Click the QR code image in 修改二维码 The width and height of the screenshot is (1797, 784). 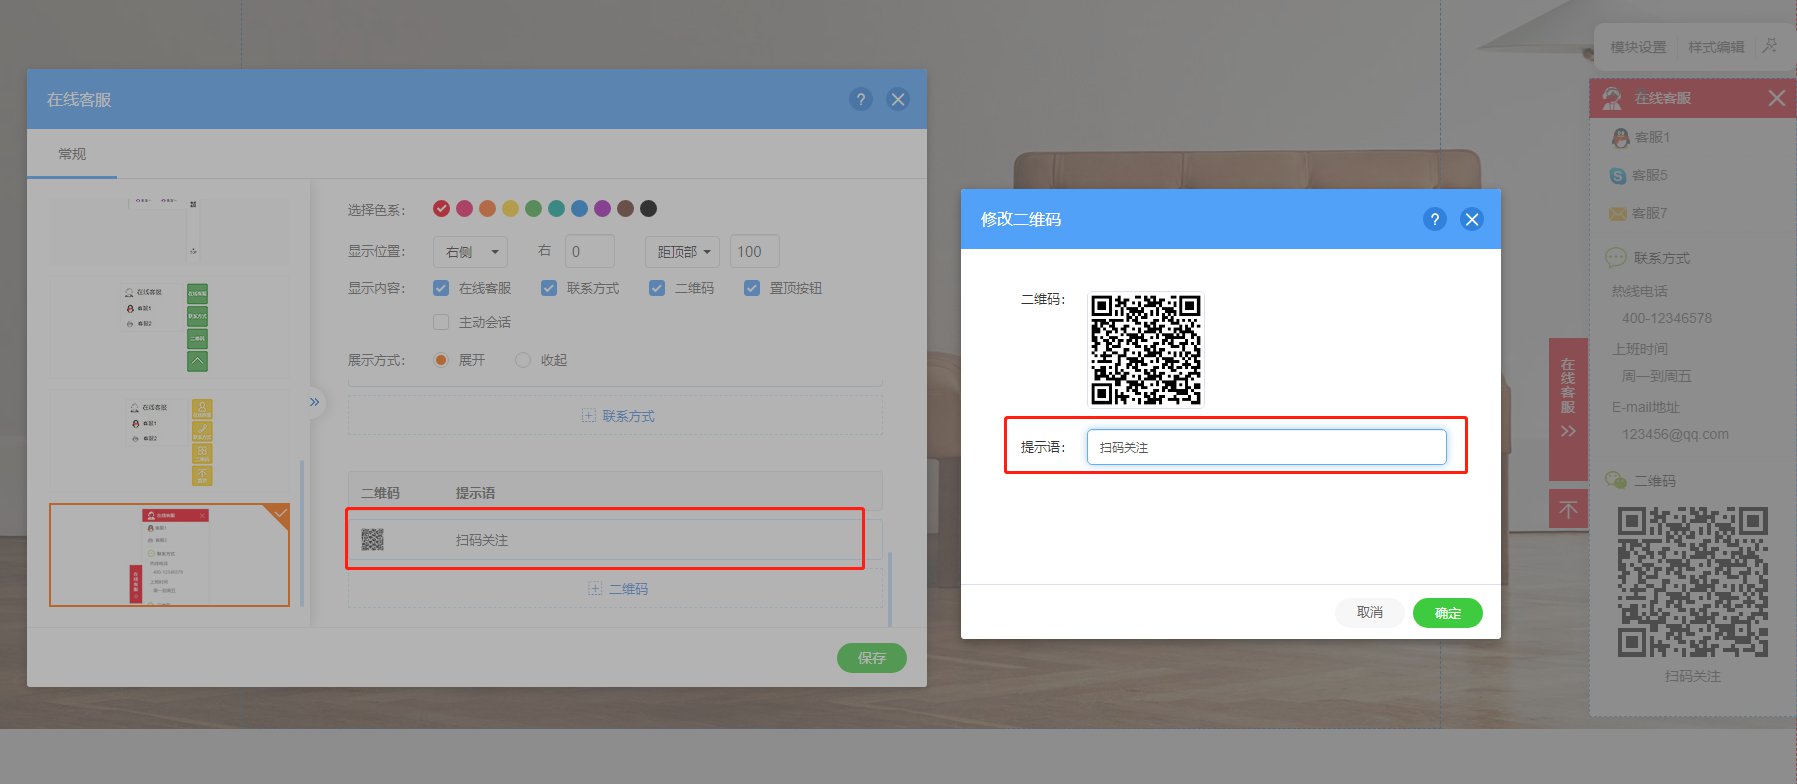pyautogui.click(x=1145, y=349)
